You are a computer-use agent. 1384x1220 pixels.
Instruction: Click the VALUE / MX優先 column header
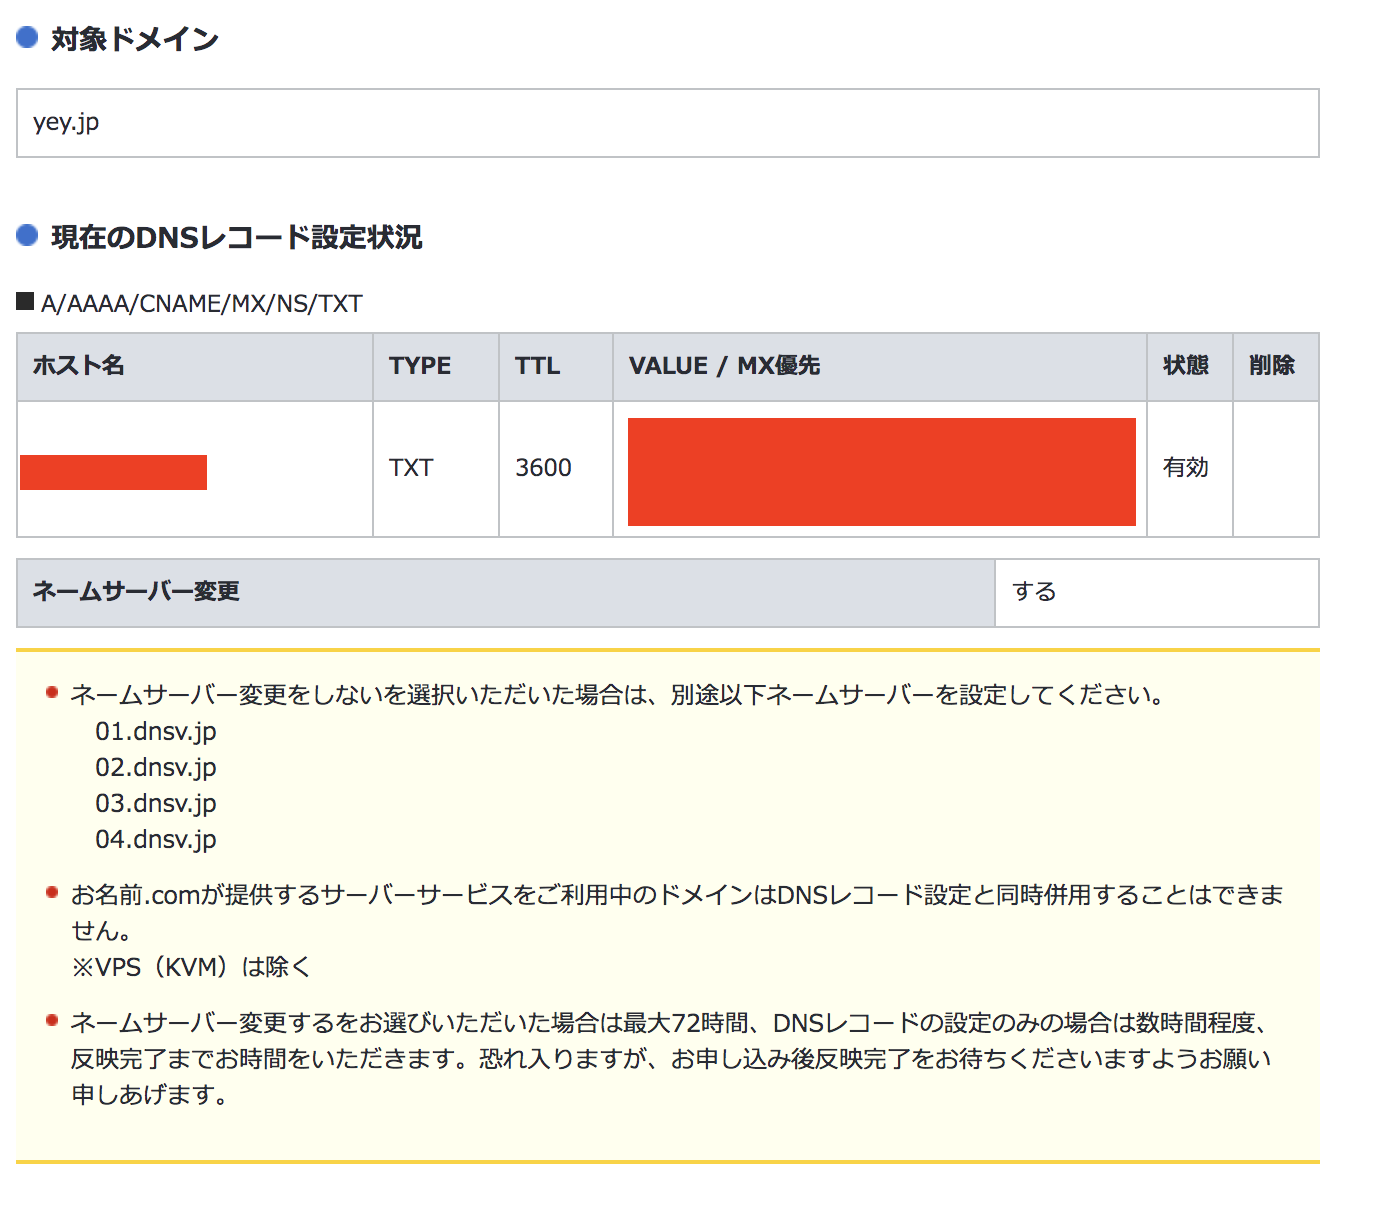coord(724,366)
